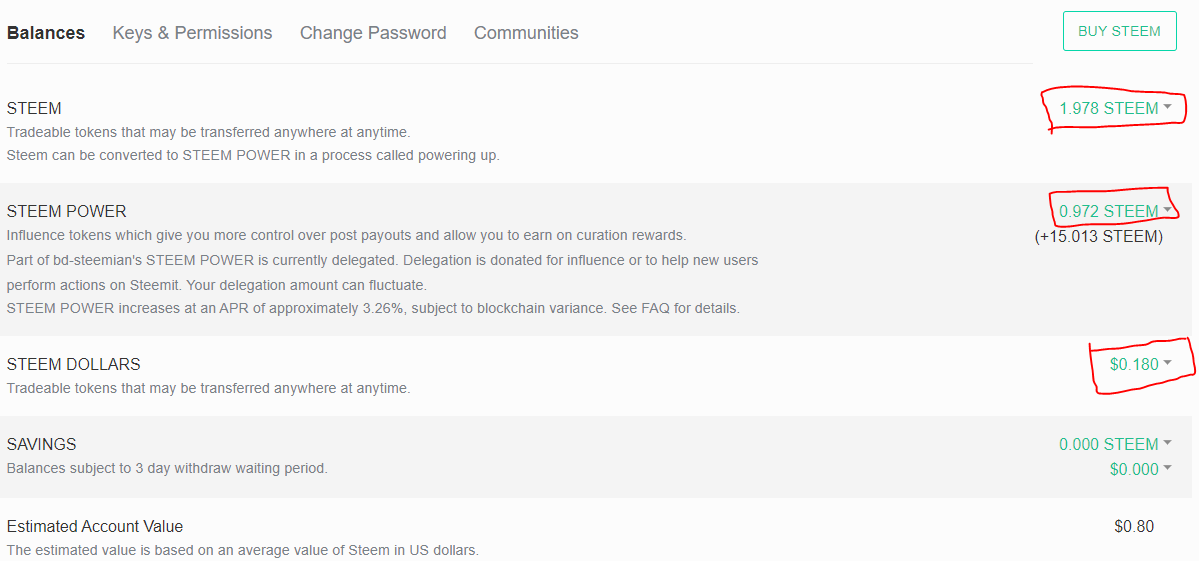Expand the $0.000 savings dollars dropdown
1199x561 pixels.
point(1140,469)
